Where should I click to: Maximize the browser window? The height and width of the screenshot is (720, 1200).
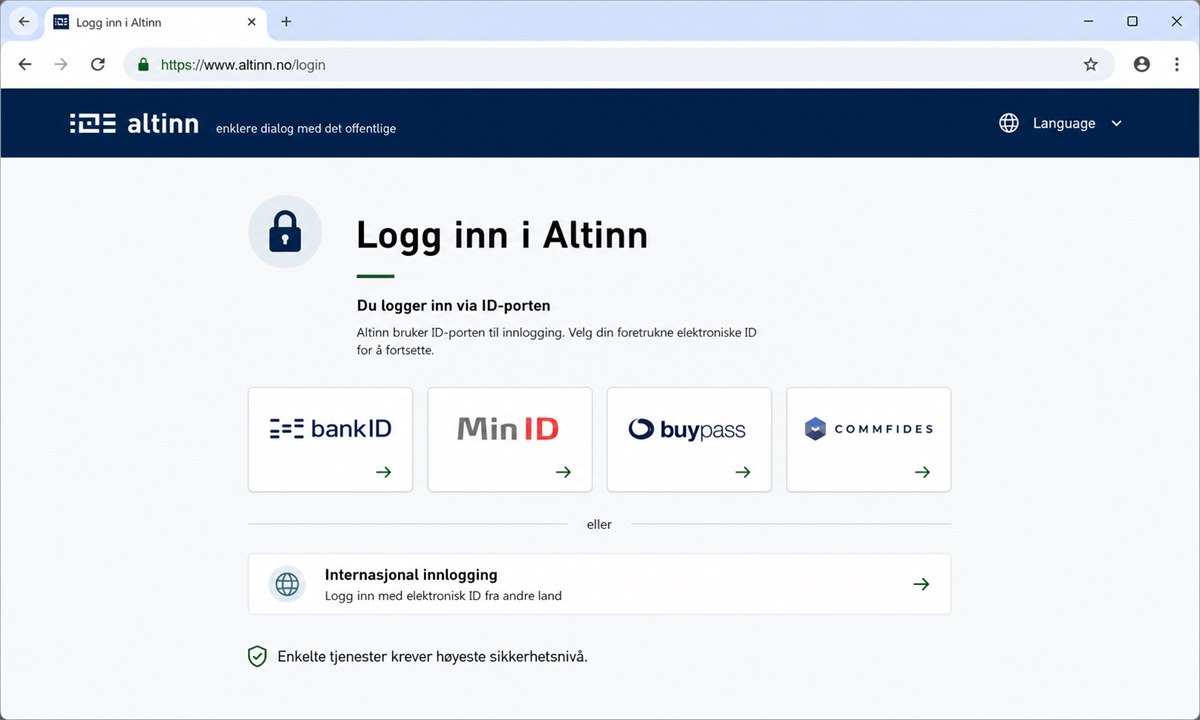[x=1132, y=21]
